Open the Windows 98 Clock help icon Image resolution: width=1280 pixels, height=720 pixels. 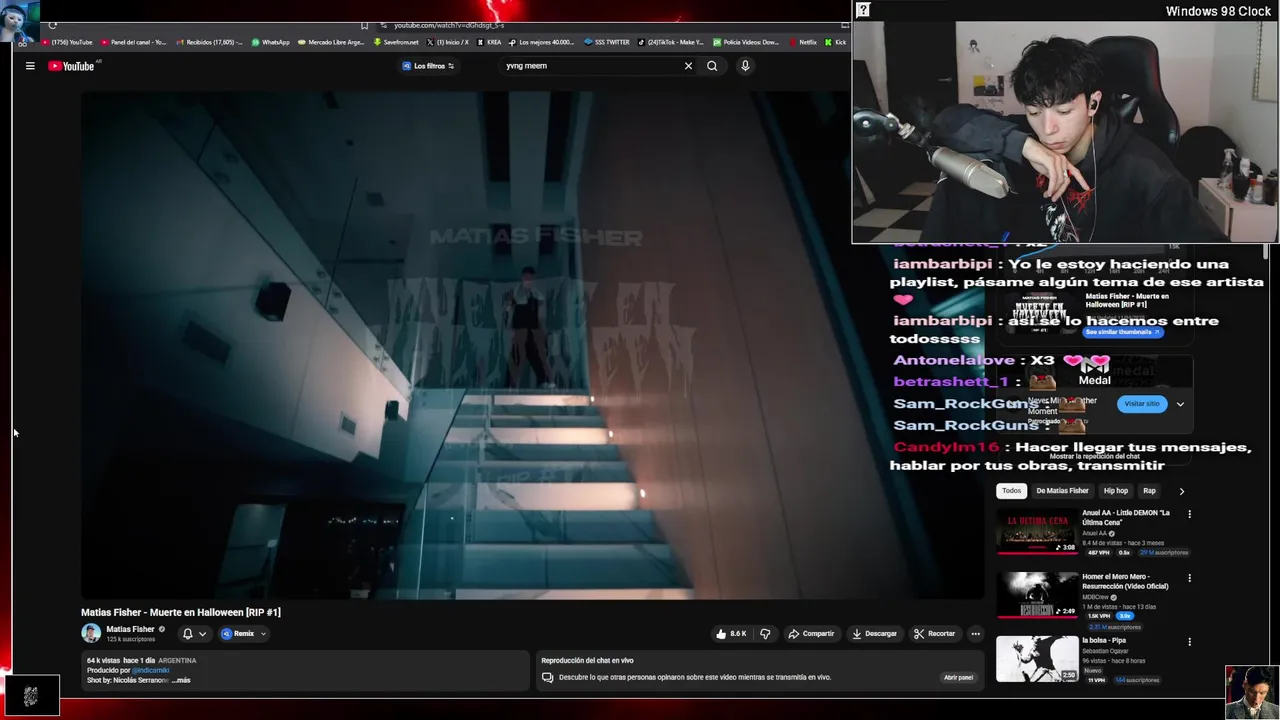coord(863,10)
